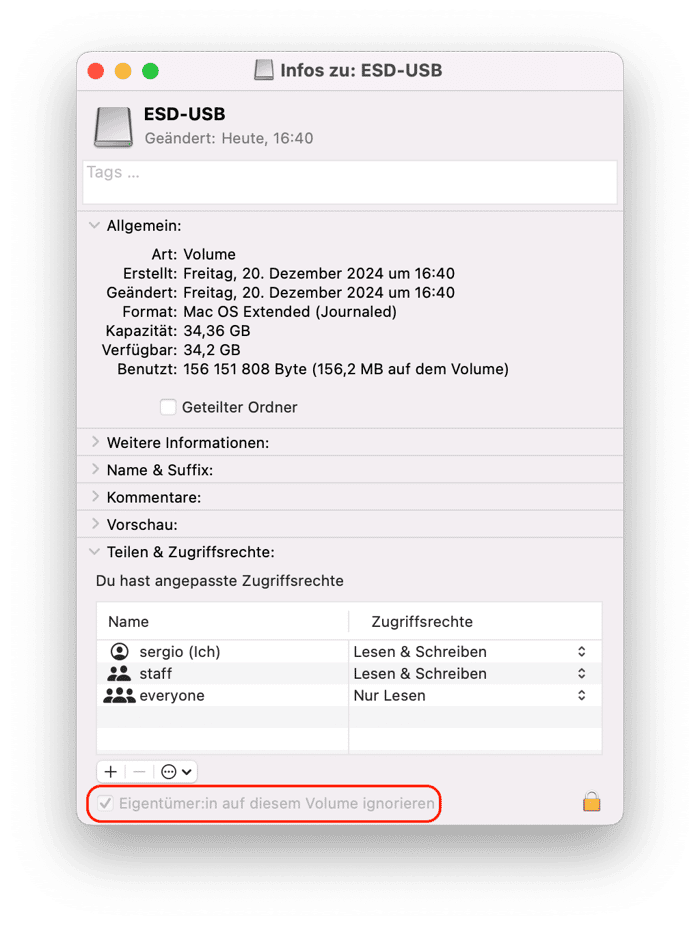700x926 pixels.
Task: Click the Kapazität value 34,36 GB
Action: pos(217,331)
